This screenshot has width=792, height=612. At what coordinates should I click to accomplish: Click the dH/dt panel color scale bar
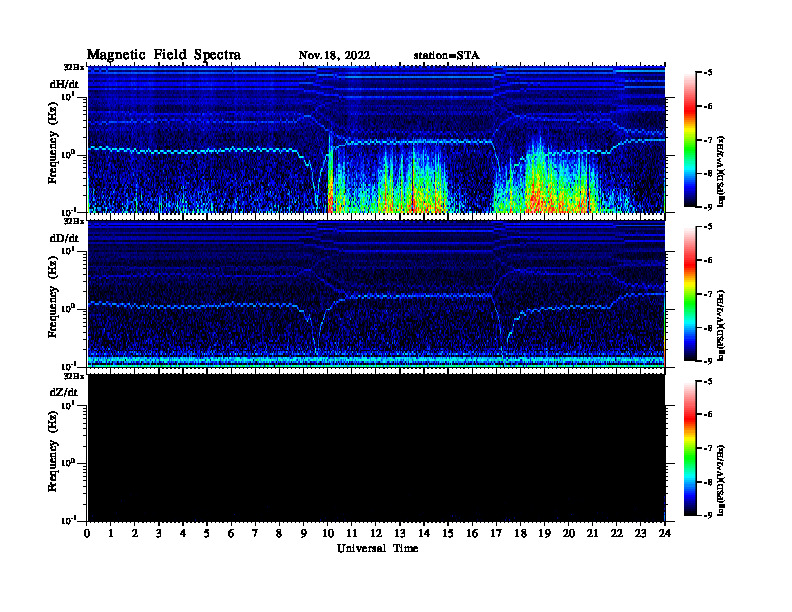pyautogui.click(x=690, y=140)
